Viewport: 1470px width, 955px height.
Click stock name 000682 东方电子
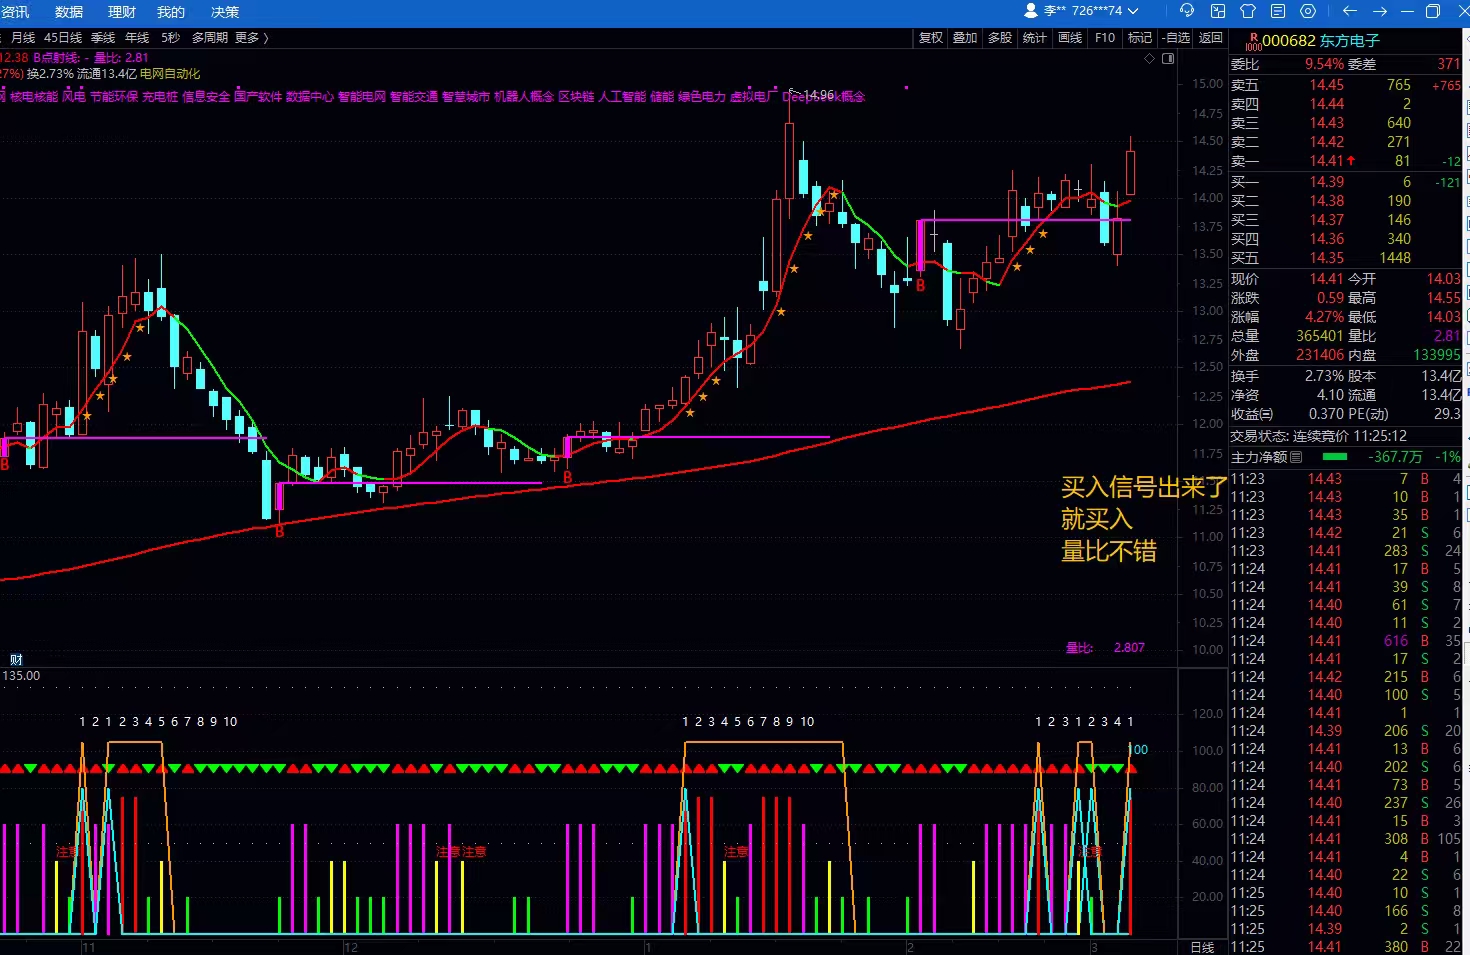(x=1321, y=41)
